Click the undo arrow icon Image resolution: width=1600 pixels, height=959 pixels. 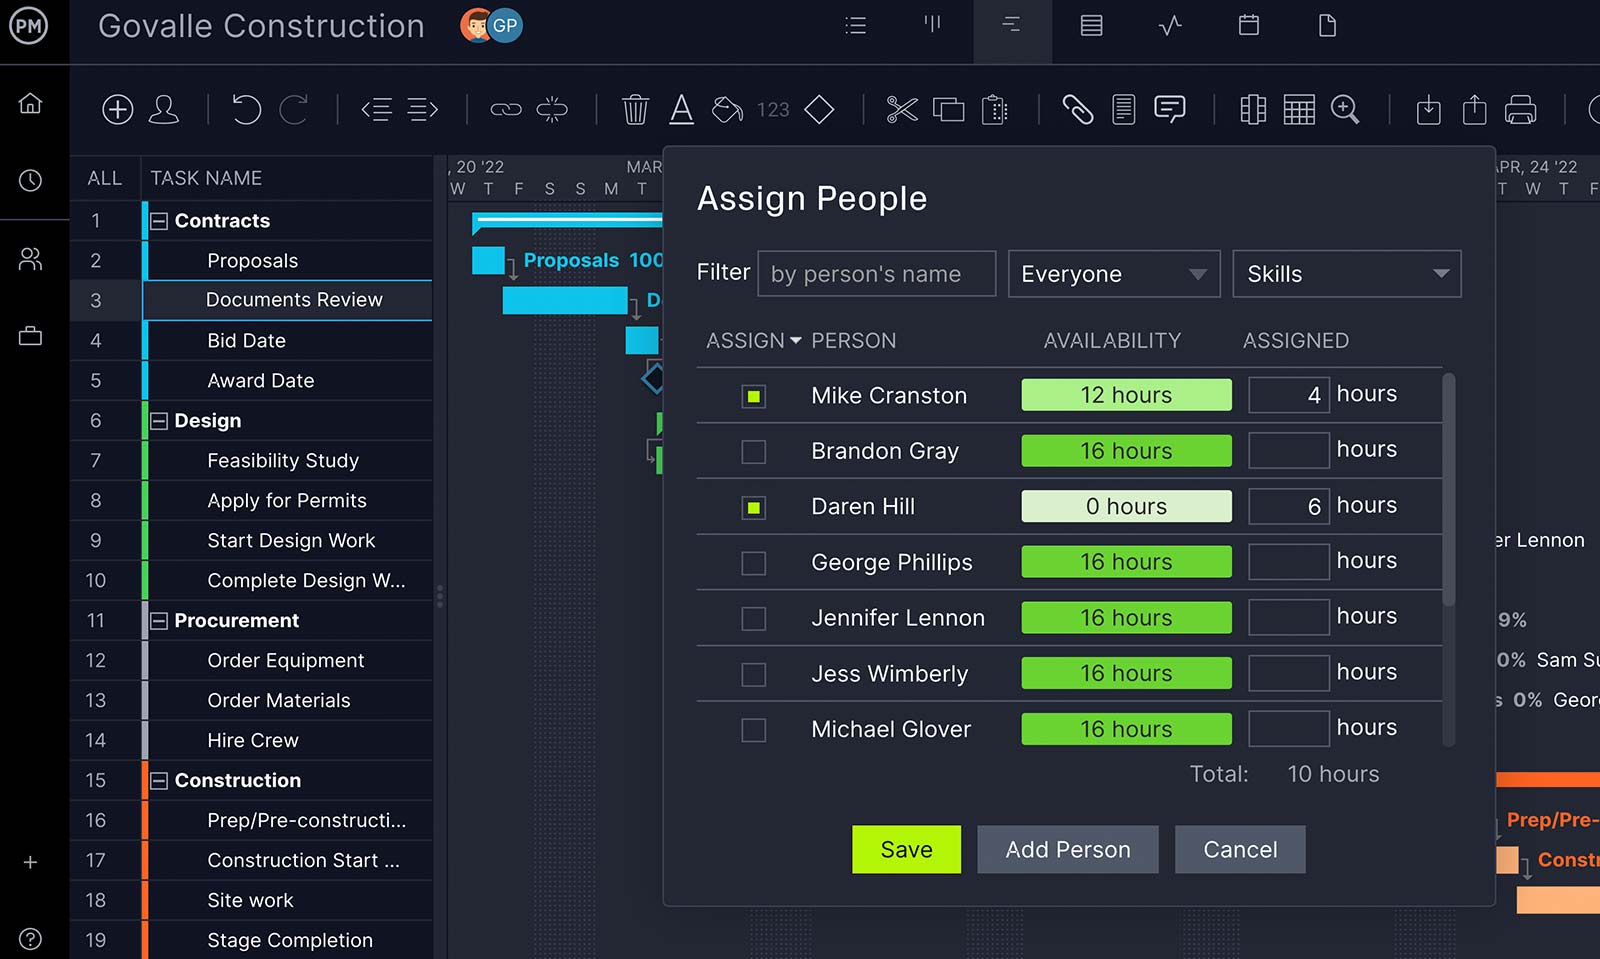click(246, 110)
